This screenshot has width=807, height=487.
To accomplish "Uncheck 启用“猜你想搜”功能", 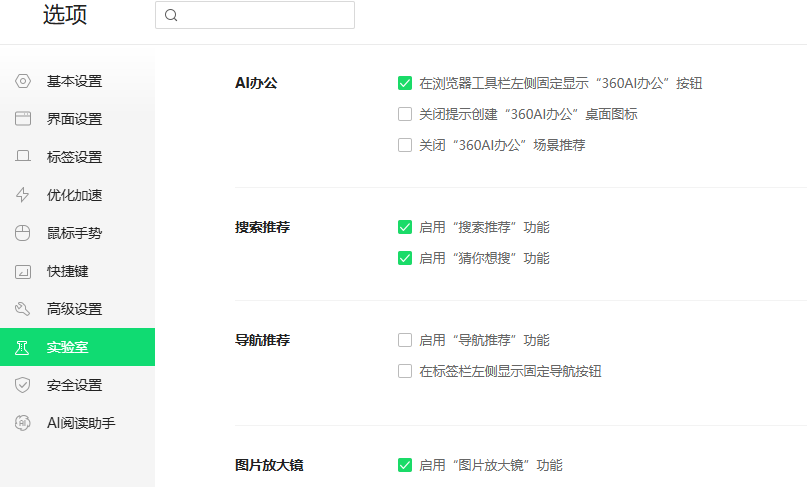I will click(405, 258).
